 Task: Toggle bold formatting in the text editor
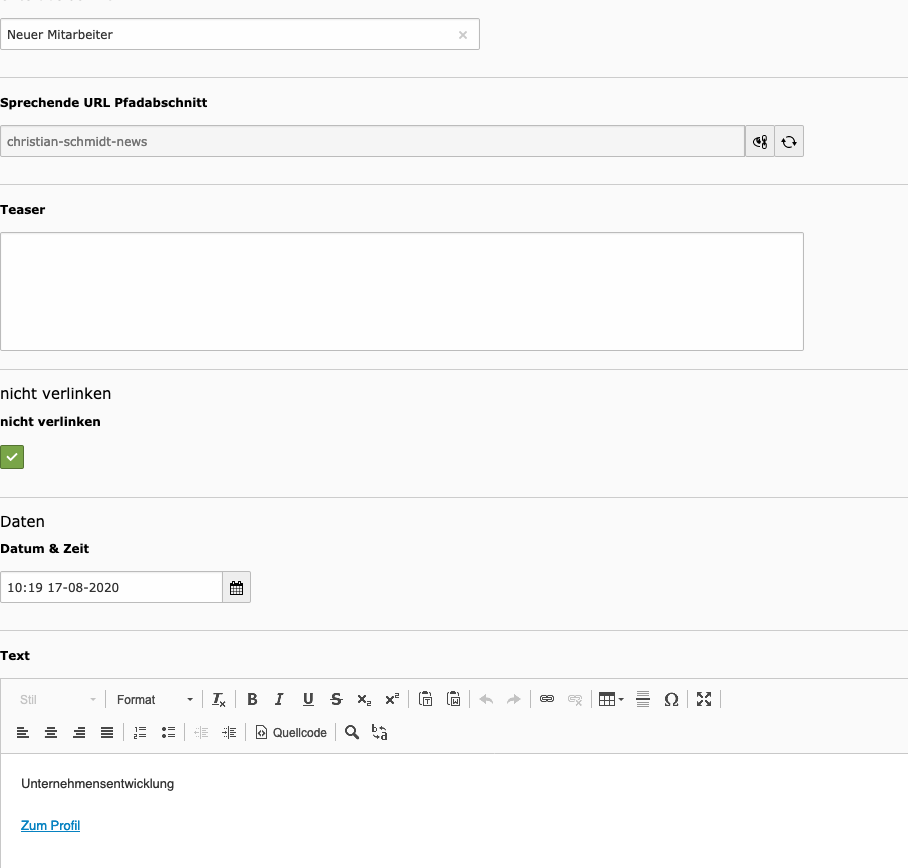(252, 700)
